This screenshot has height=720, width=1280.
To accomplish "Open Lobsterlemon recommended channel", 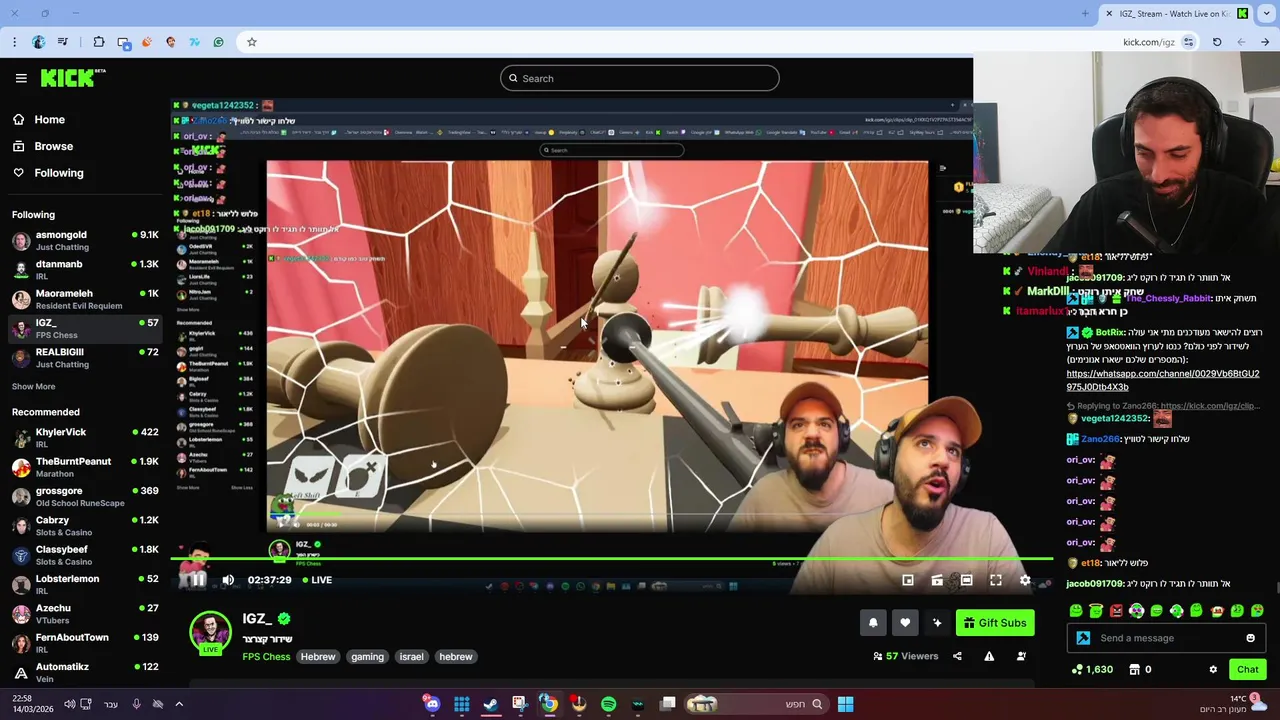I will (84, 584).
